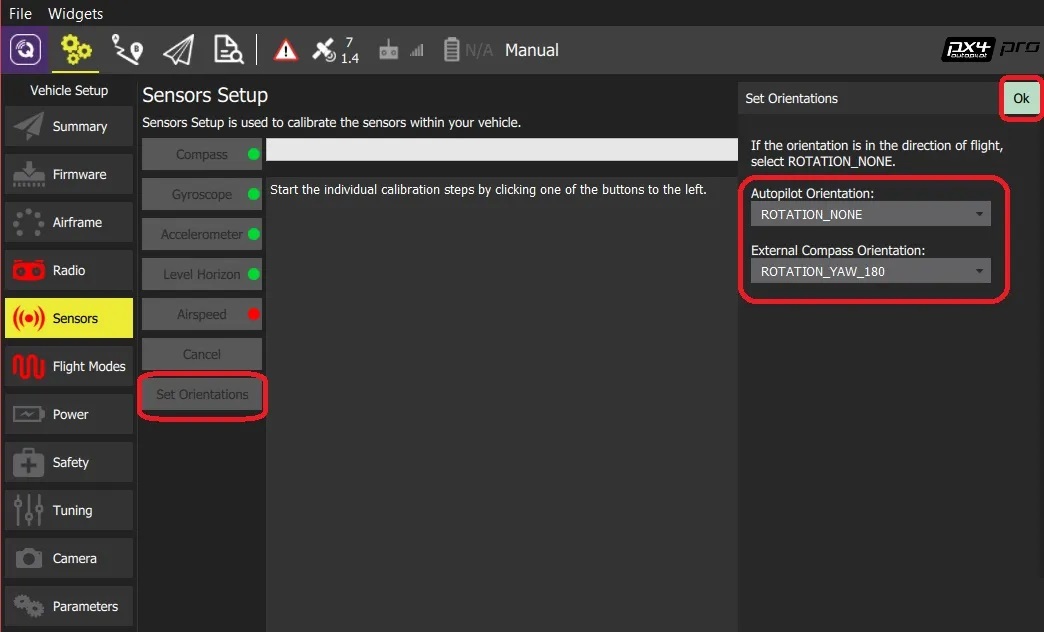Click the Autopilot Orientation label
This screenshot has height=632, width=1044.
click(x=812, y=193)
